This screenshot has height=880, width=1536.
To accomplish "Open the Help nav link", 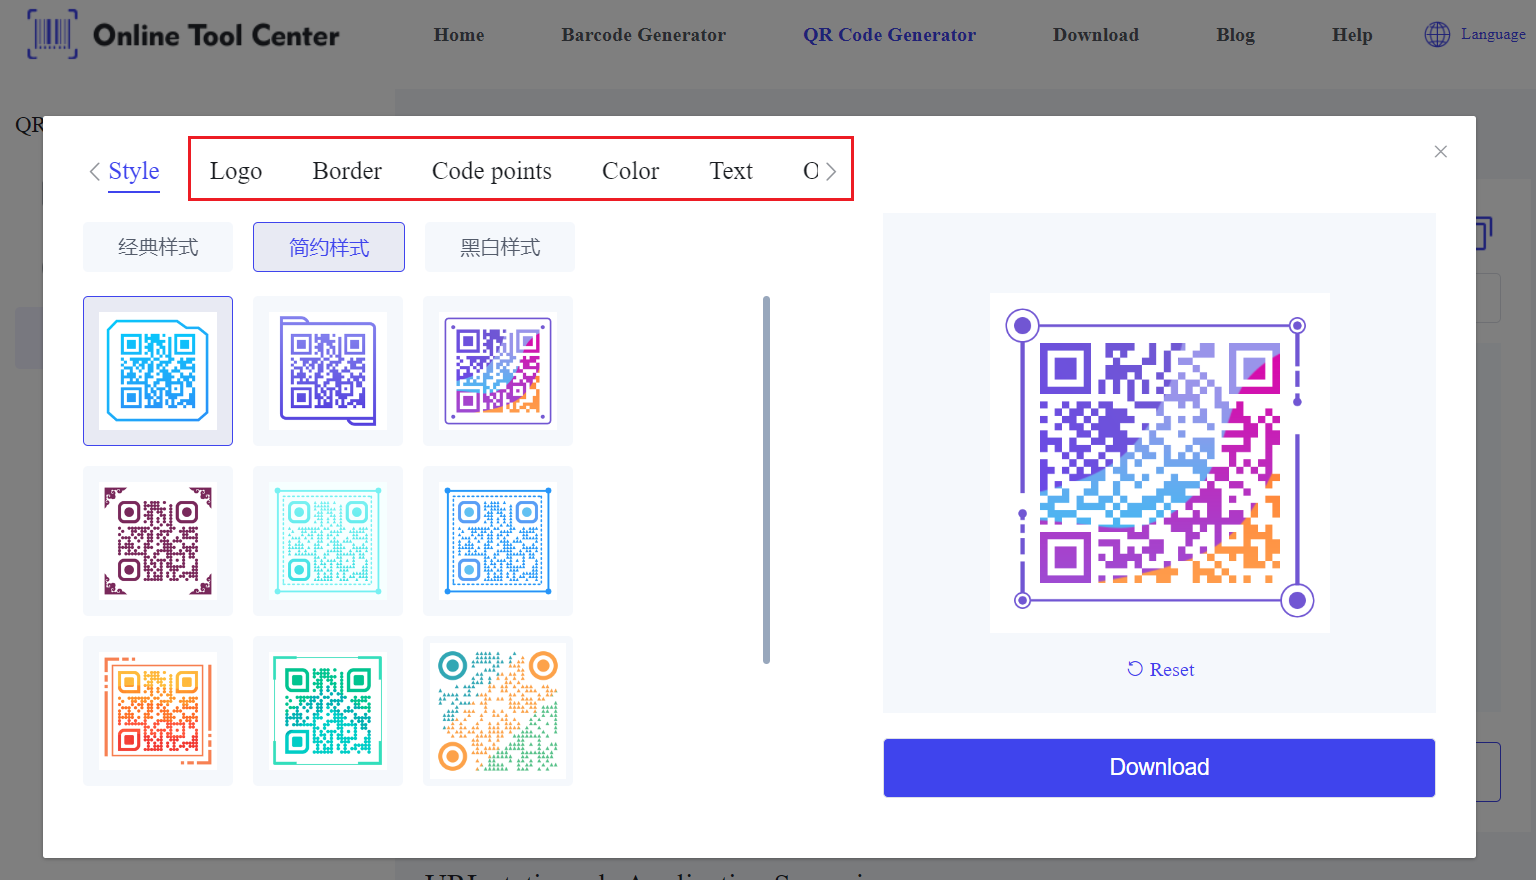I will click(1352, 35).
